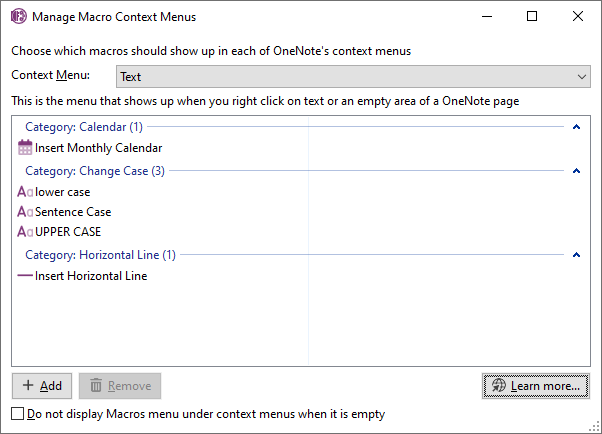Viewport: 602px width, 434px height.
Task: Select the Insert Monthly Calendar macro
Action: pyautogui.click(x=98, y=148)
